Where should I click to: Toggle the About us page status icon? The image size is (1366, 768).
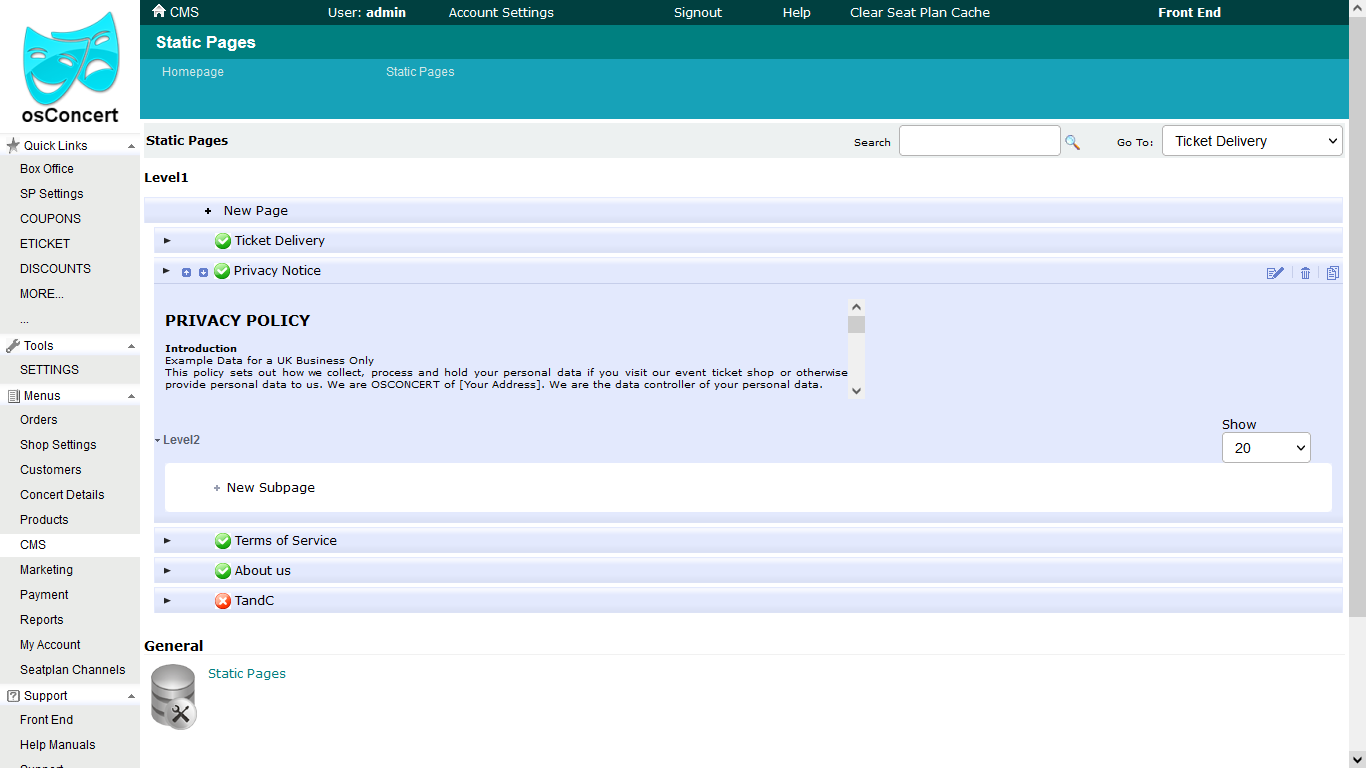pos(223,571)
